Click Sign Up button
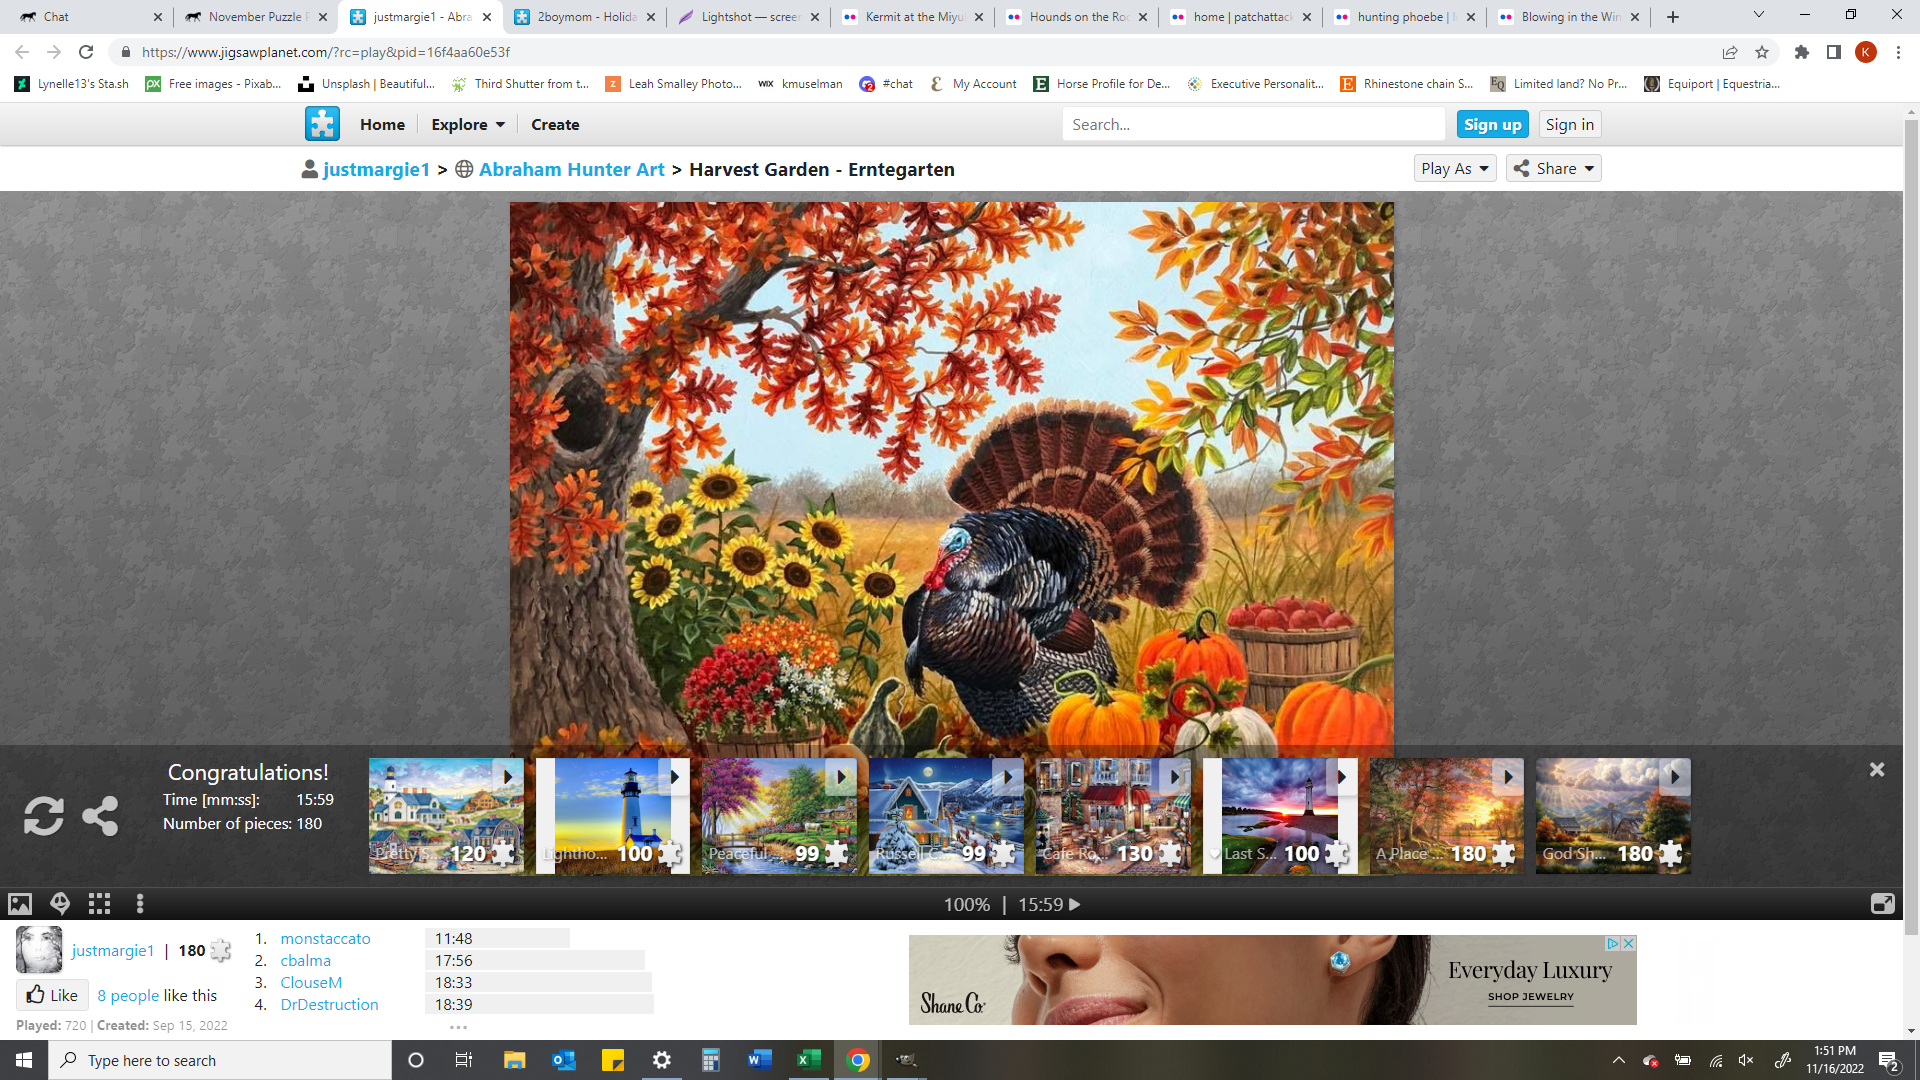The width and height of the screenshot is (1920, 1080). pyautogui.click(x=1490, y=124)
